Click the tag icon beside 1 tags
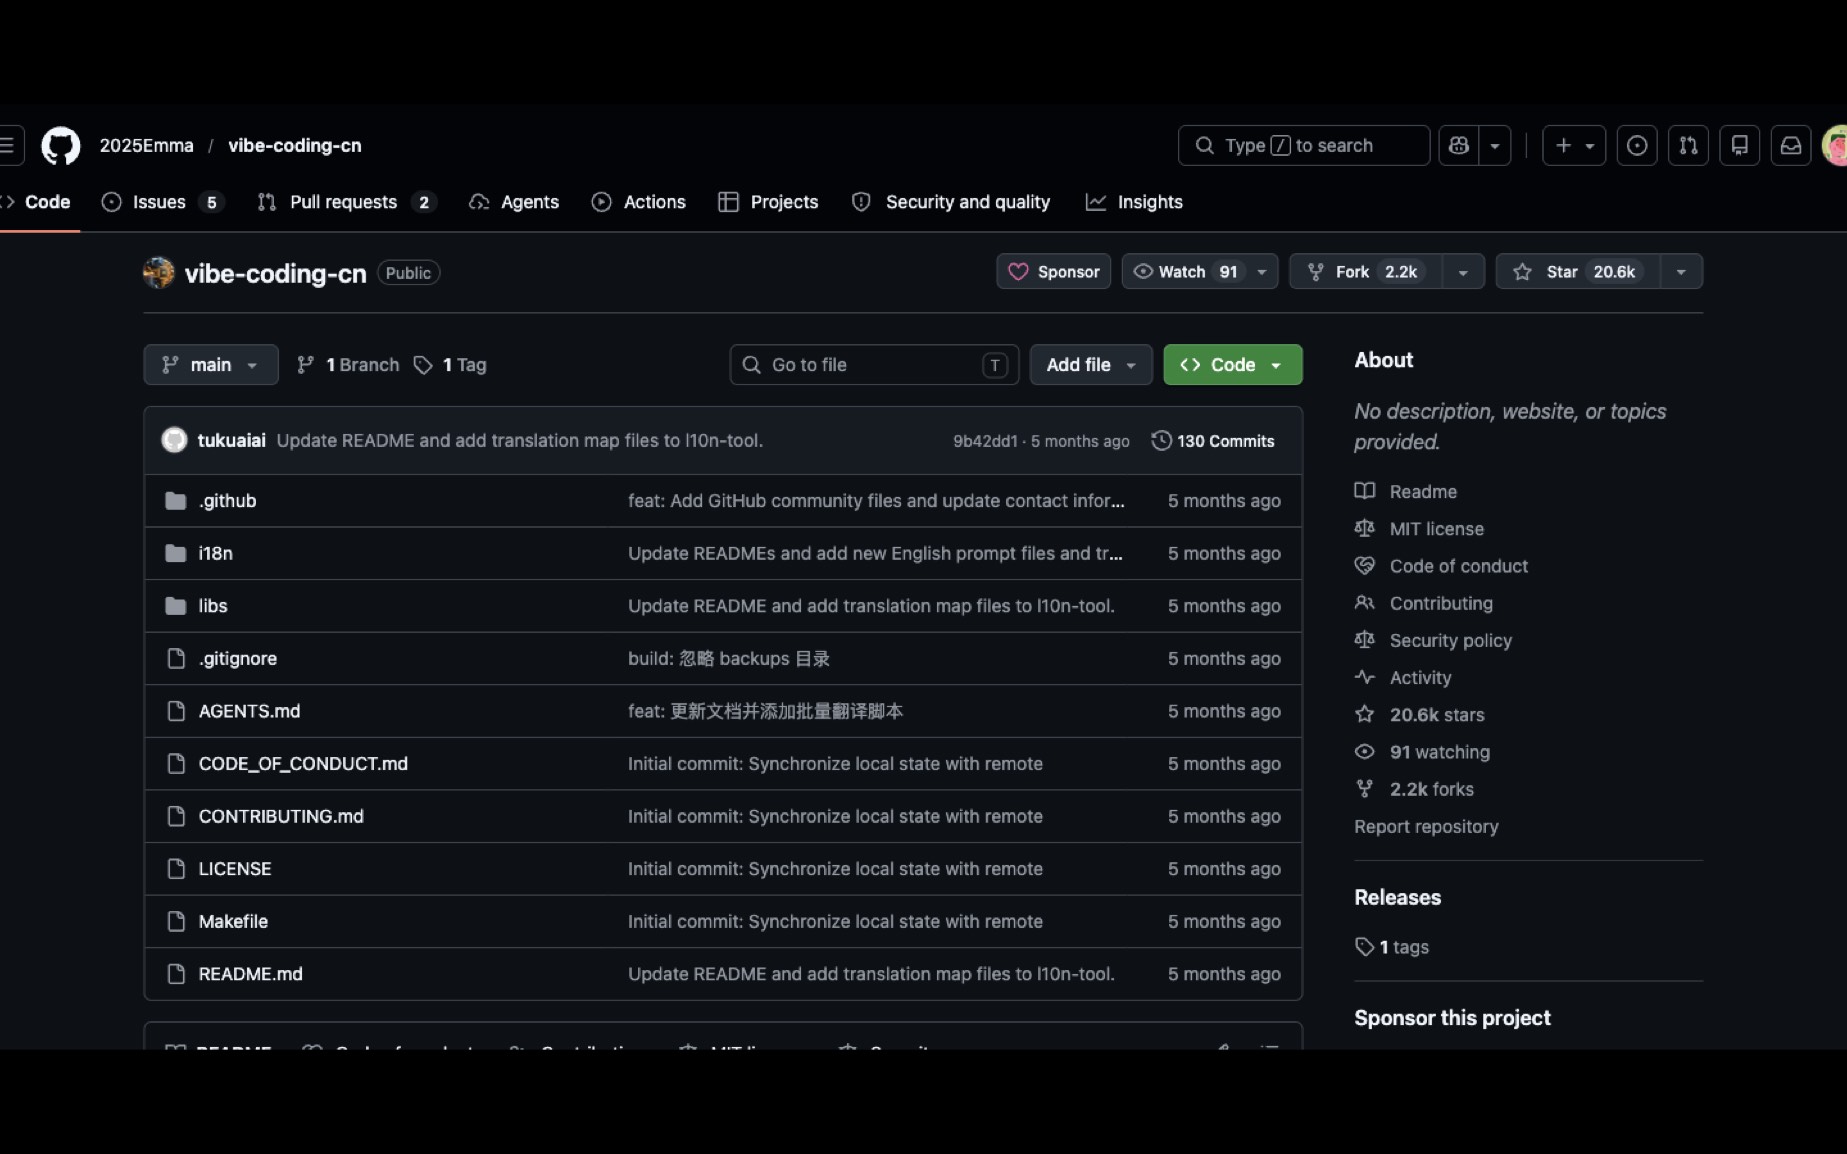The width and height of the screenshot is (1847, 1154). (1364, 946)
